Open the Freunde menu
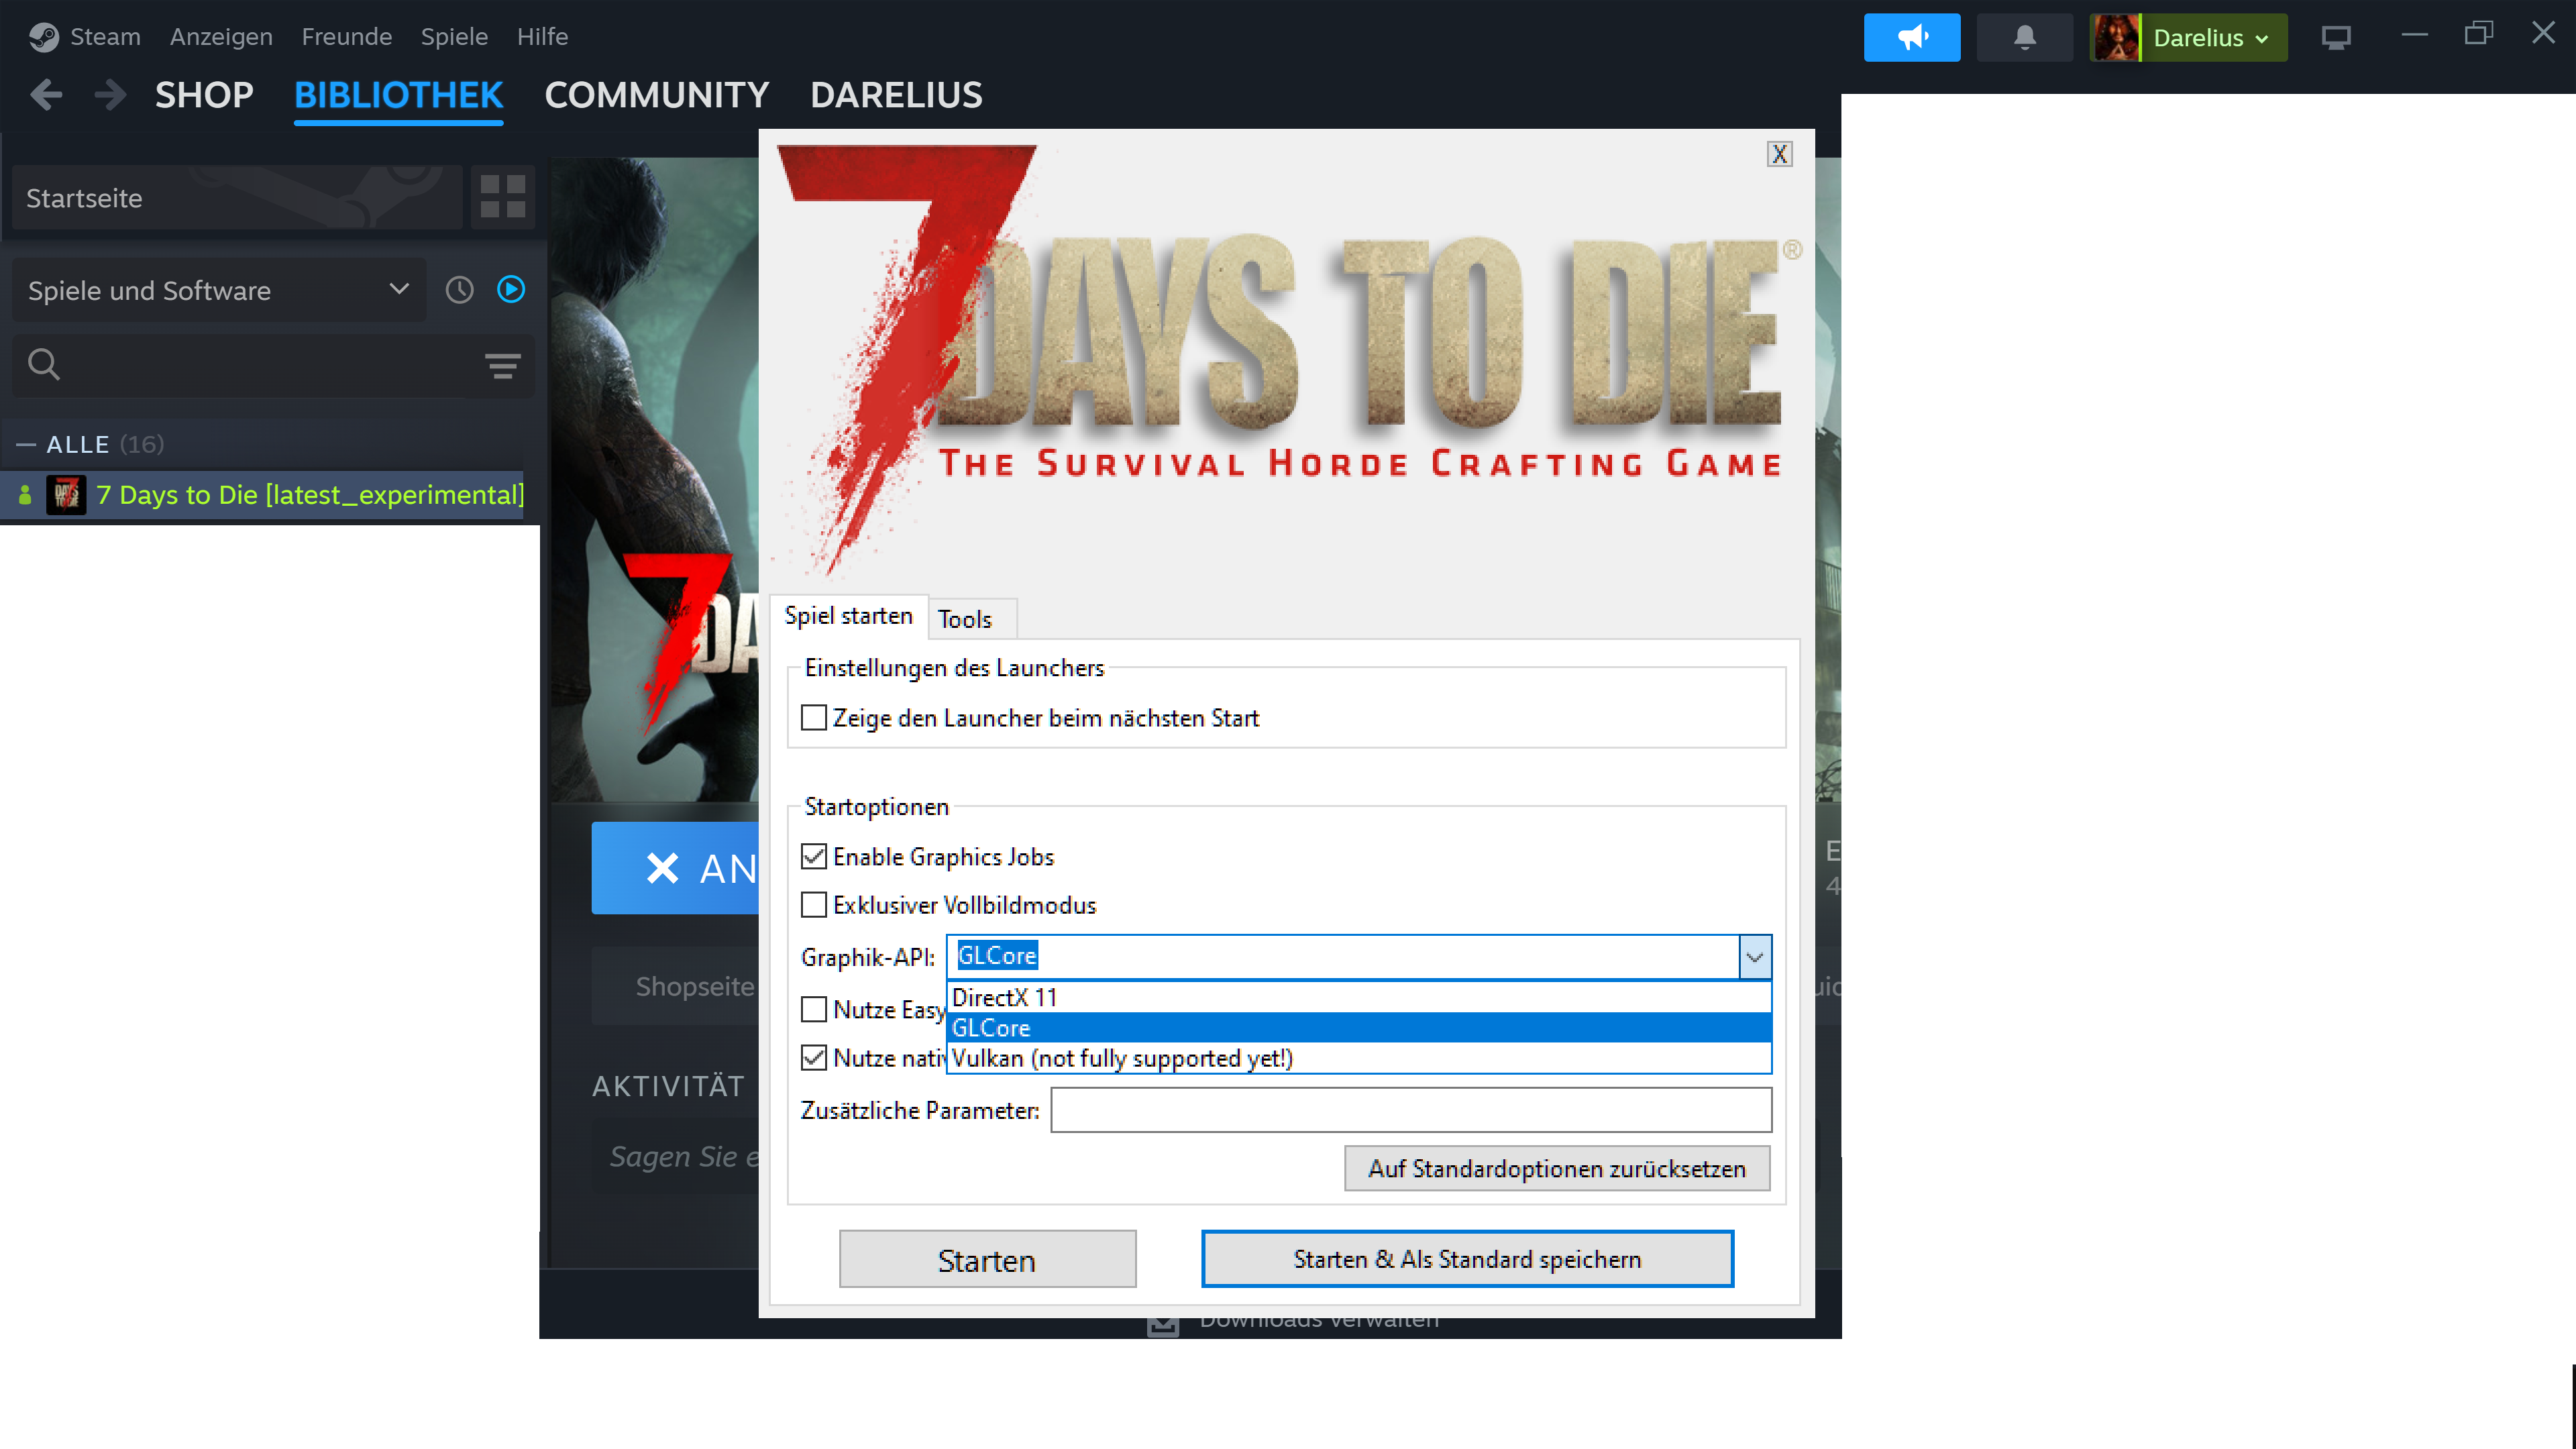The width and height of the screenshot is (2576, 1449). [347, 37]
